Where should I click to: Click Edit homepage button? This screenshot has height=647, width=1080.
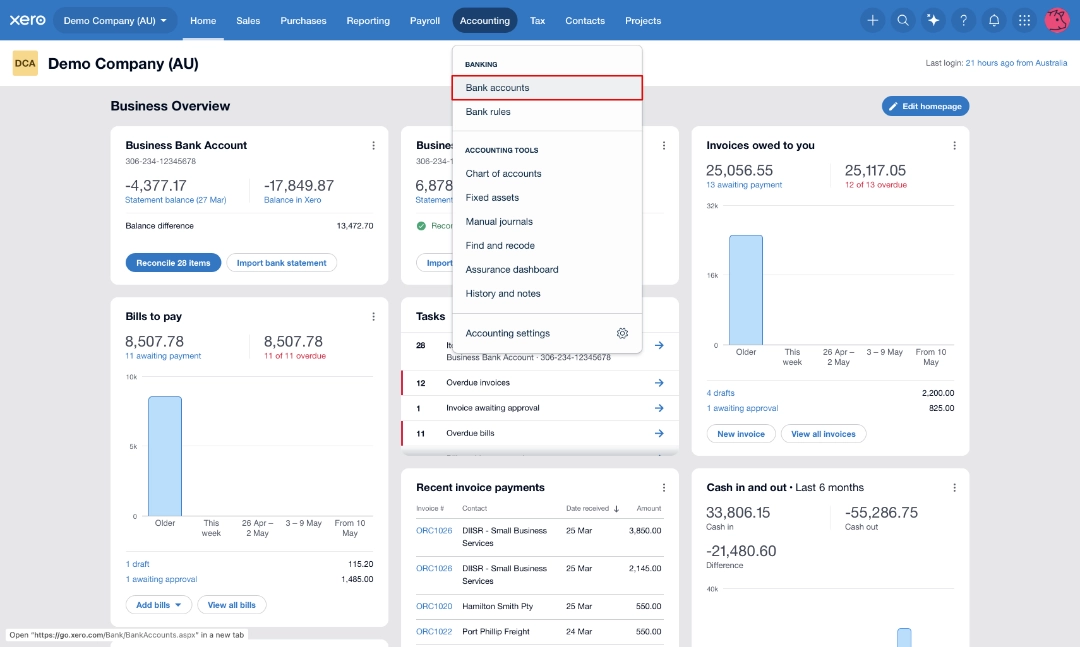point(925,106)
